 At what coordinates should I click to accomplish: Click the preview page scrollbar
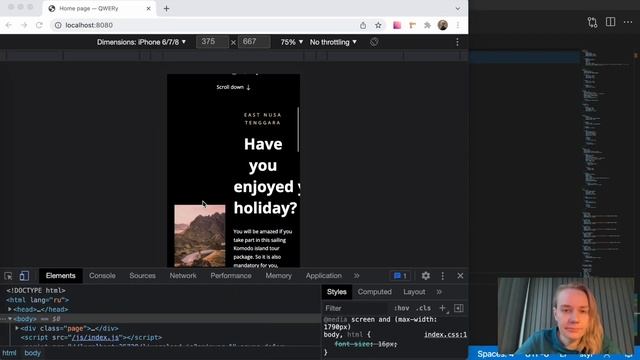coord(298,129)
